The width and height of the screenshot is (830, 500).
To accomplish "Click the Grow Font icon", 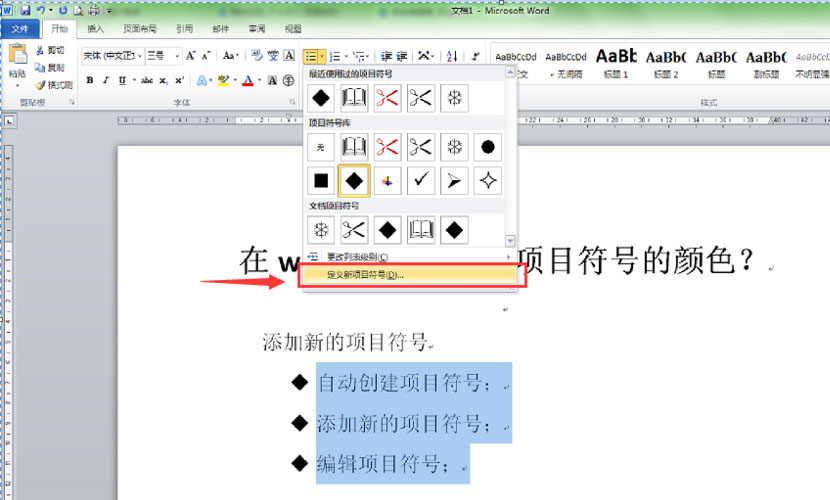I will coord(191,56).
